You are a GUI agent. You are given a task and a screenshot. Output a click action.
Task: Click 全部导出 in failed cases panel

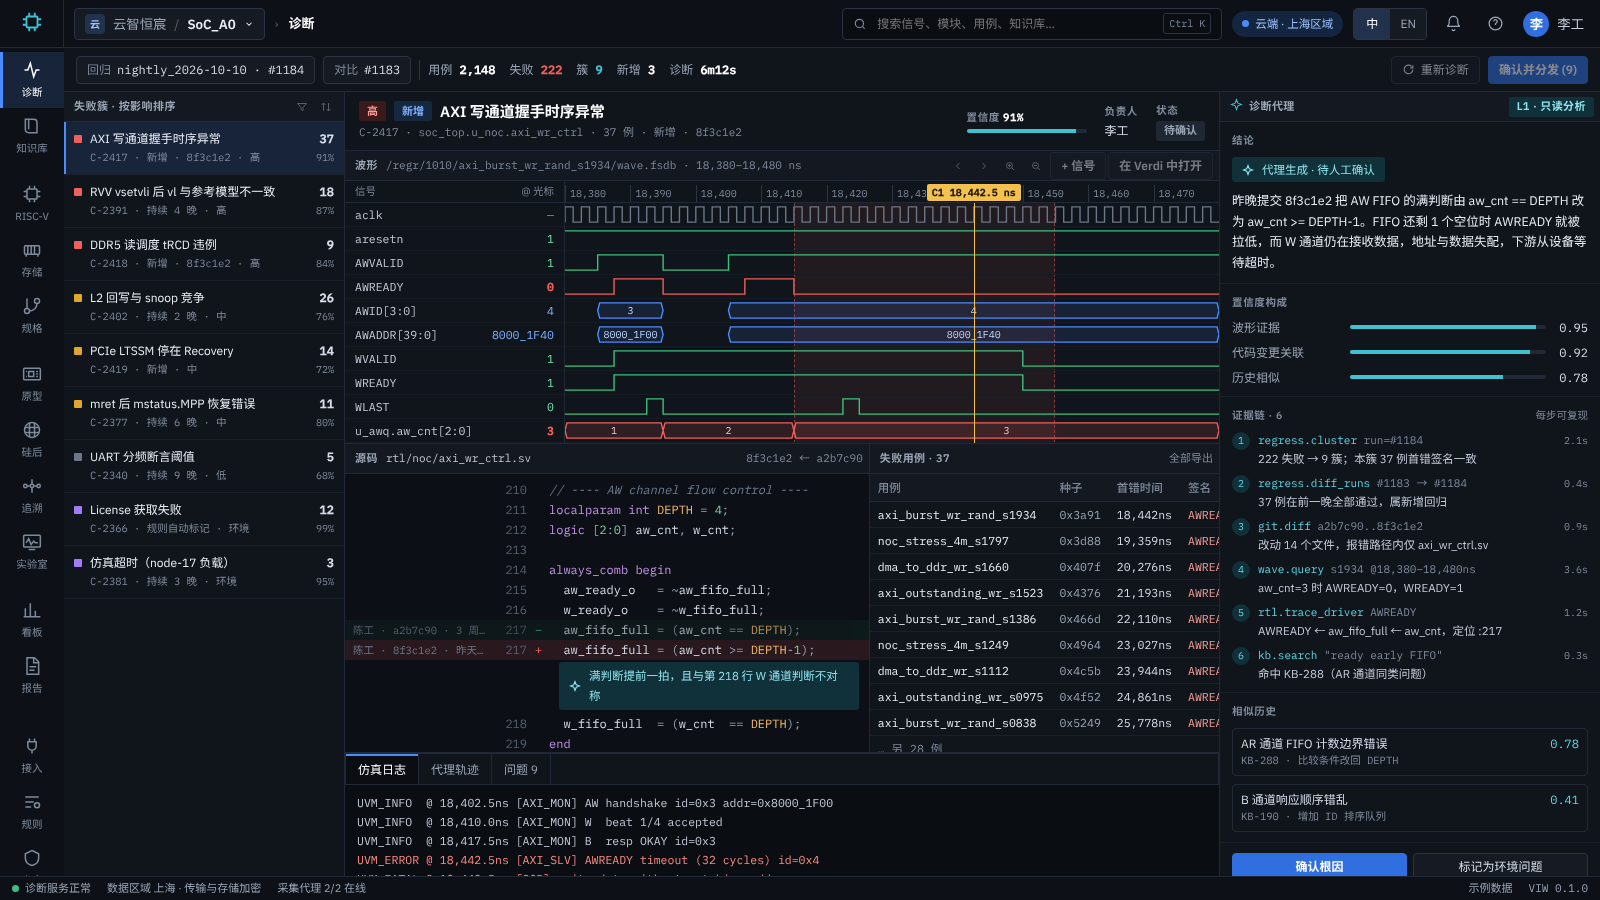(x=1190, y=458)
